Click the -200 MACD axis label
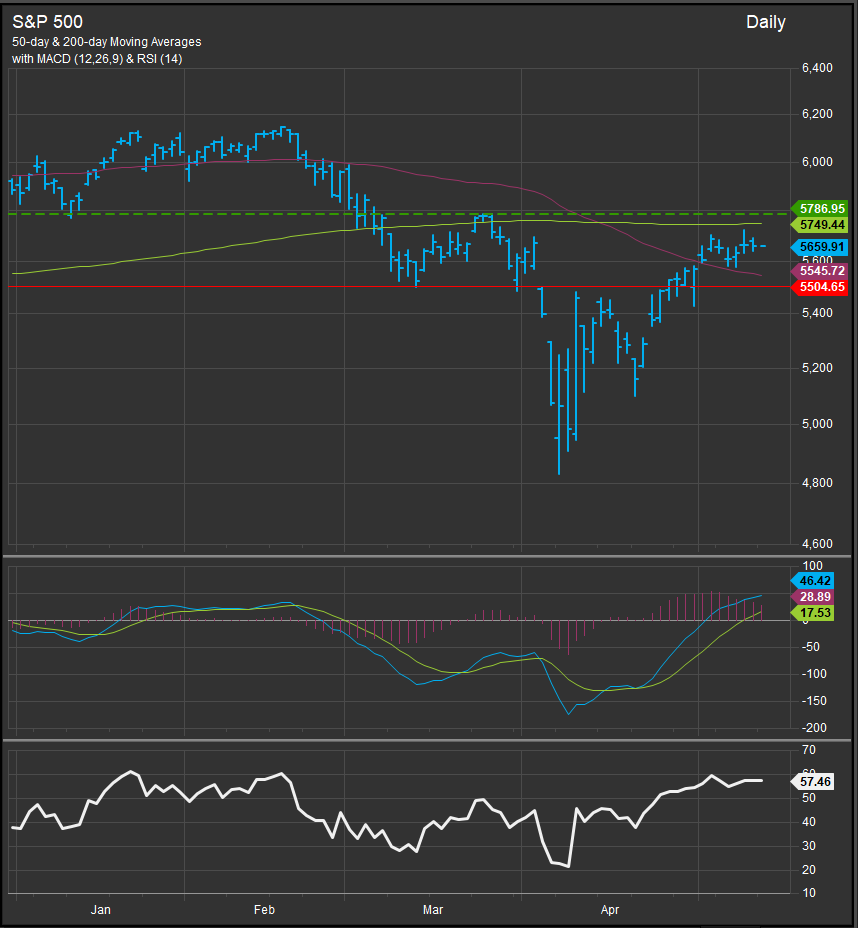858x928 pixels. pyautogui.click(x=814, y=728)
